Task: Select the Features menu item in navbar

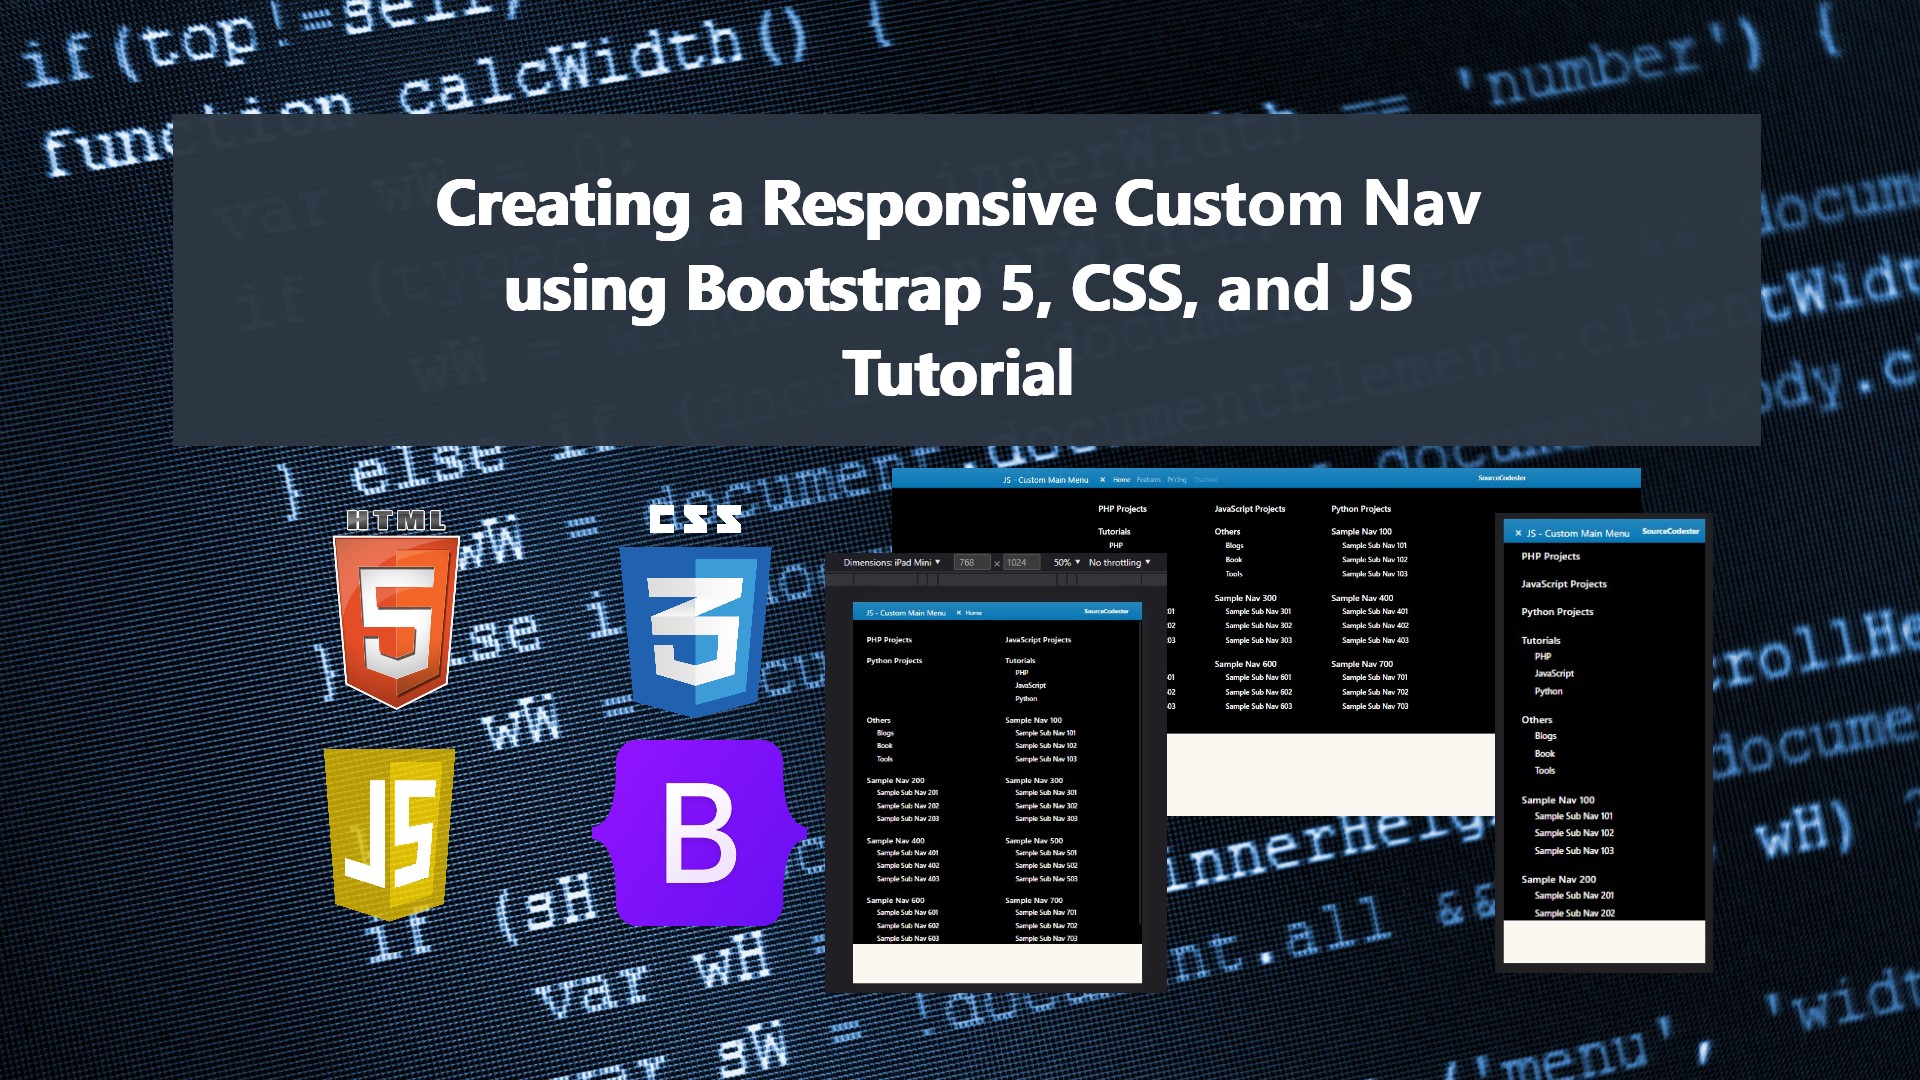Action: coord(1149,479)
